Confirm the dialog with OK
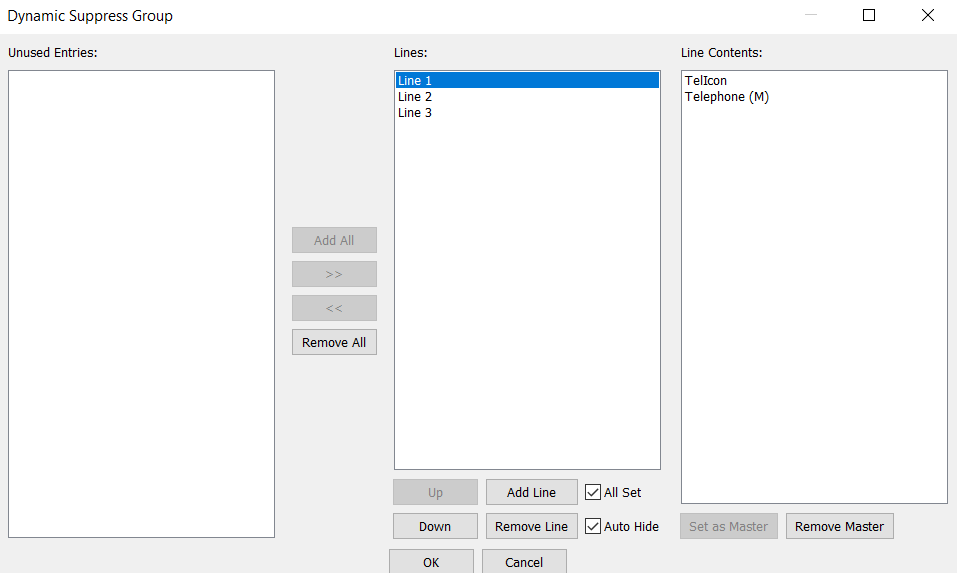The image size is (957, 573). [431, 562]
